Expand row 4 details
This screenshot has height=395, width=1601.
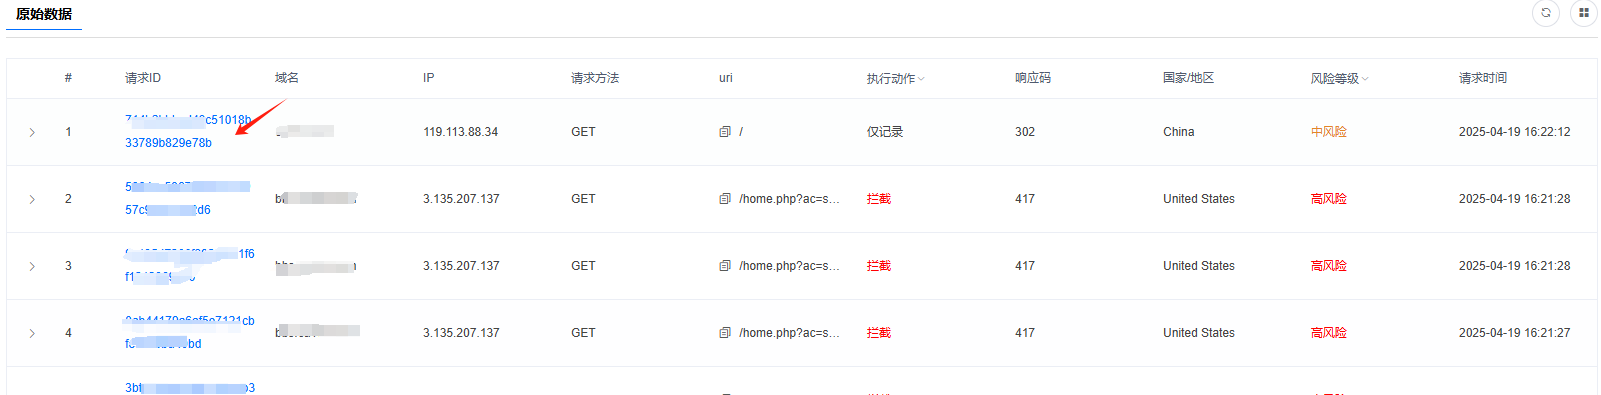click(x=32, y=333)
